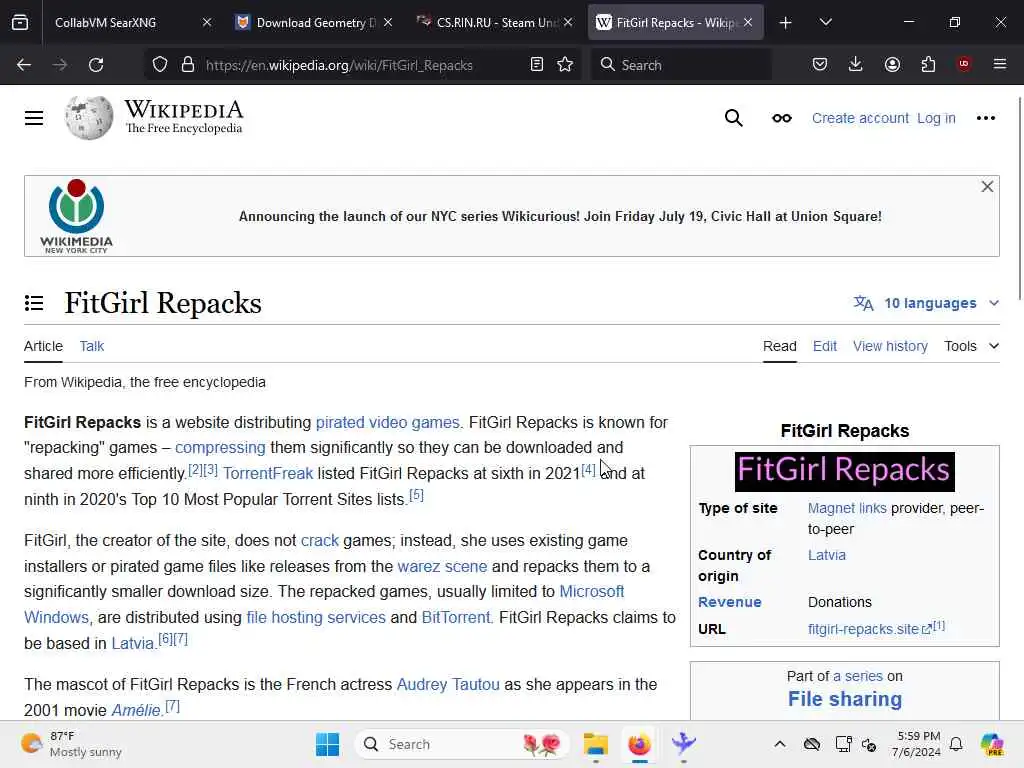Screen dimensions: 1024x768
Task: Close the CollabVM SearXNG tab
Action: point(207,23)
